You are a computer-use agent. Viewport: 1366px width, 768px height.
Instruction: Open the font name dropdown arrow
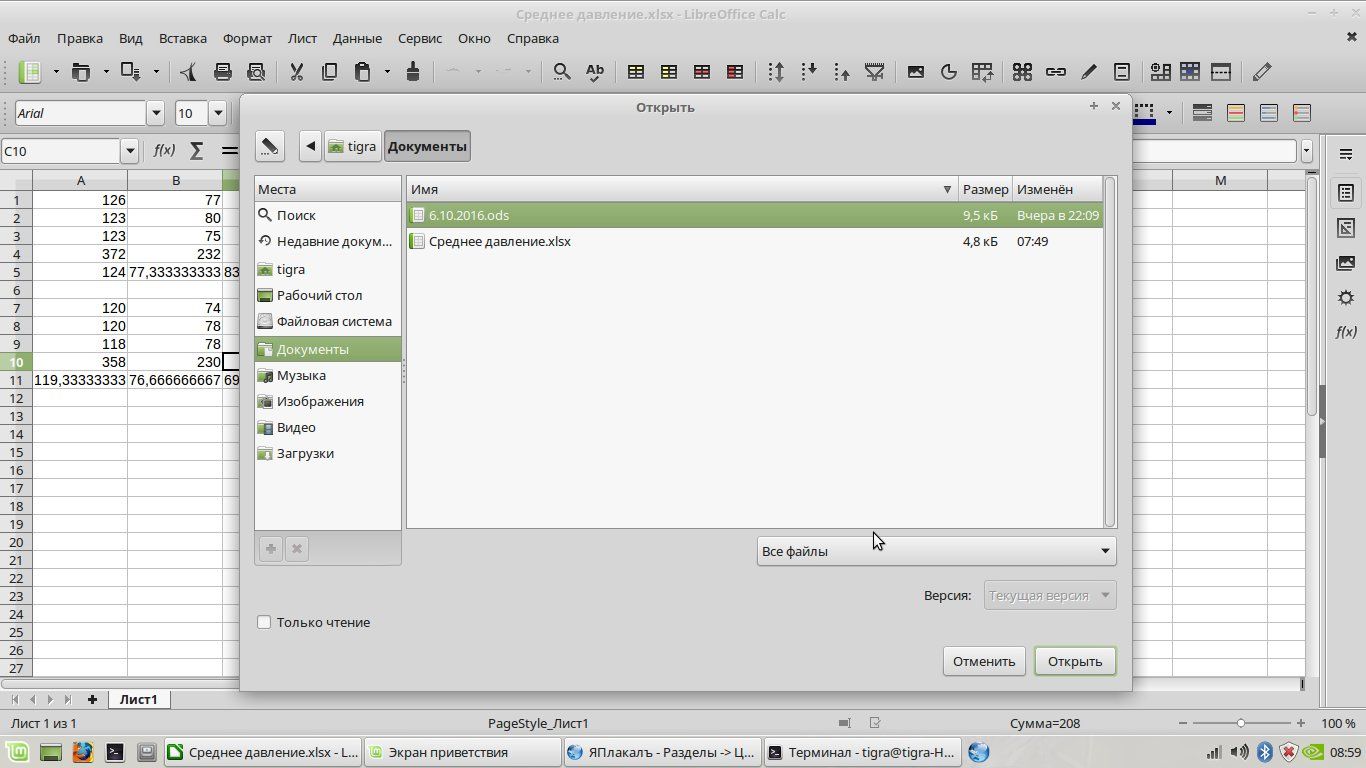click(x=155, y=113)
